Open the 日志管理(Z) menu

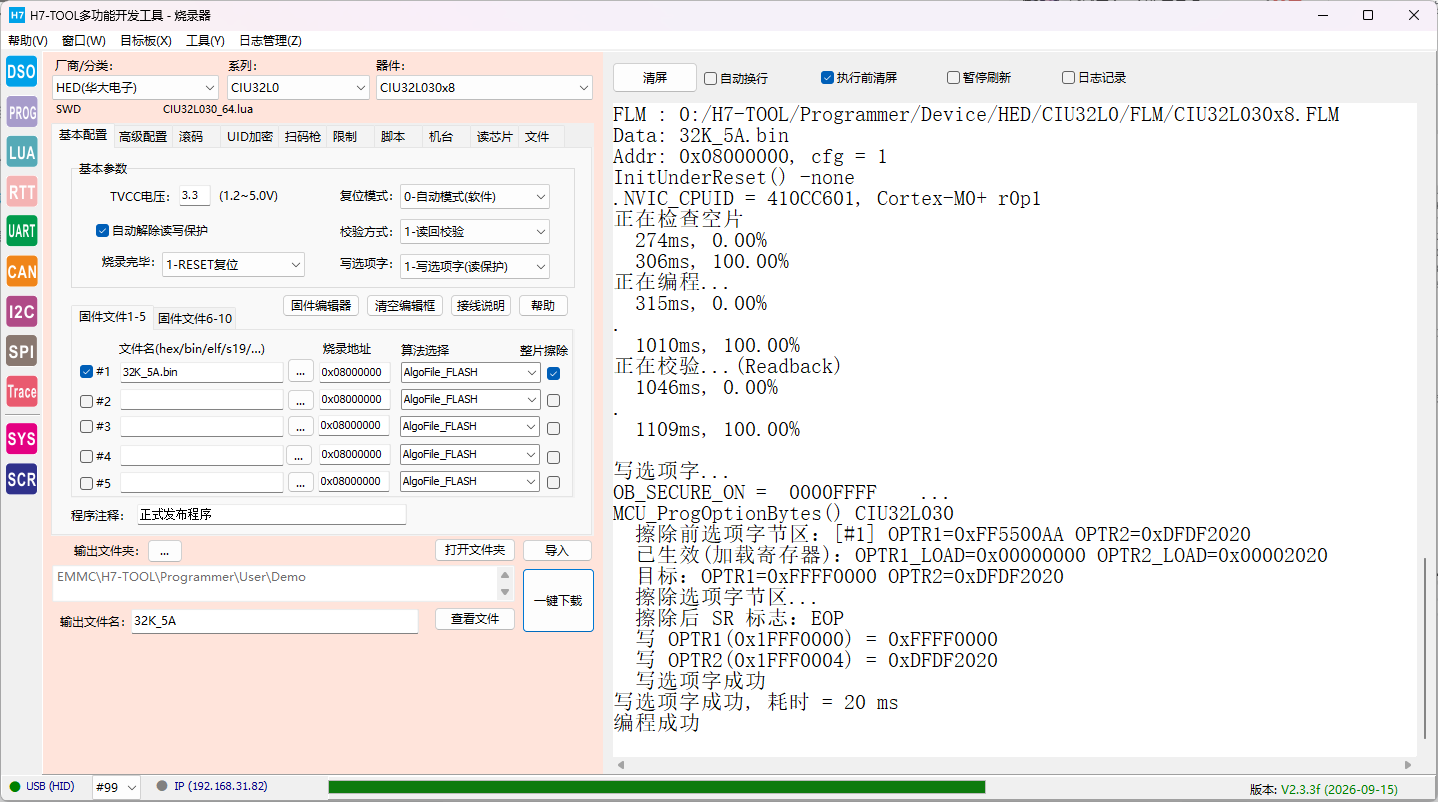(x=270, y=41)
